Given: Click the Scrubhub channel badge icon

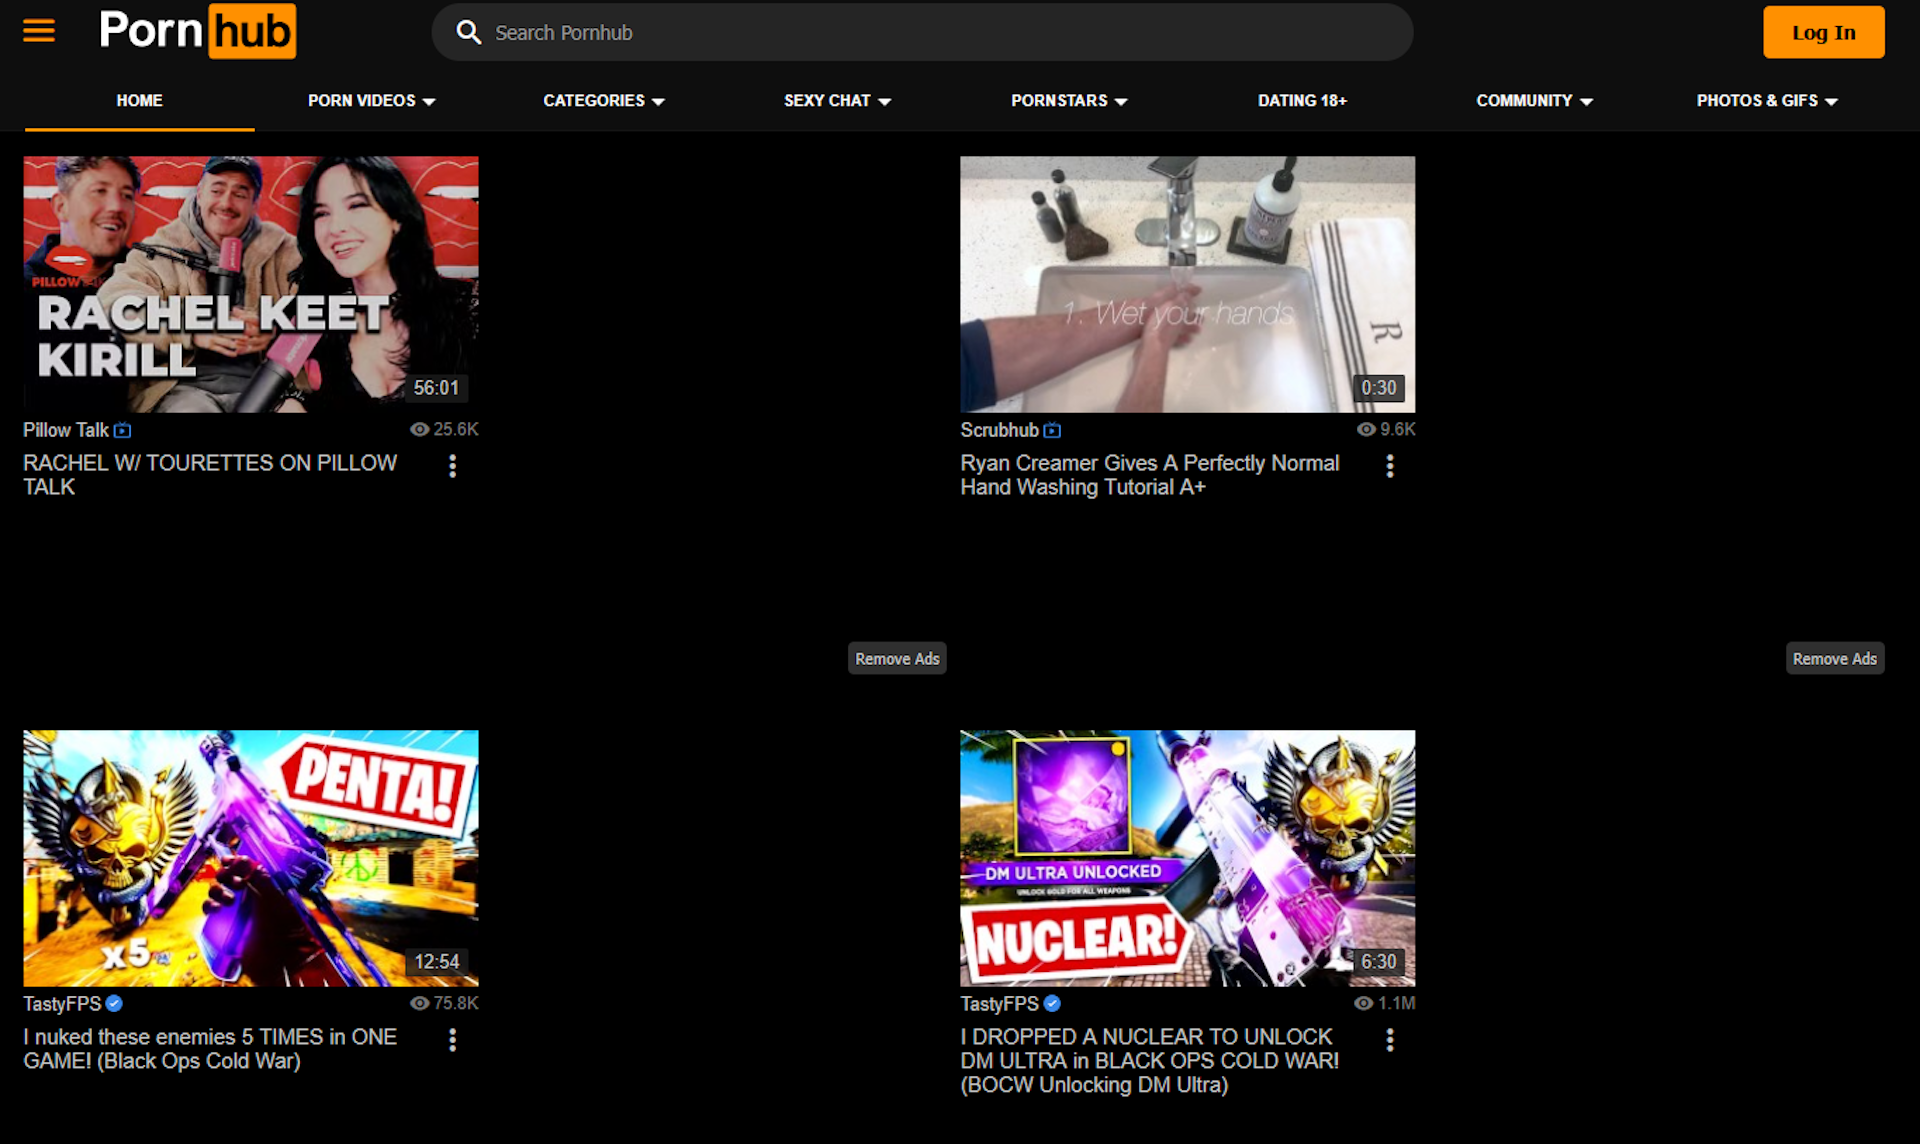Looking at the screenshot, I should (1052, 430).
